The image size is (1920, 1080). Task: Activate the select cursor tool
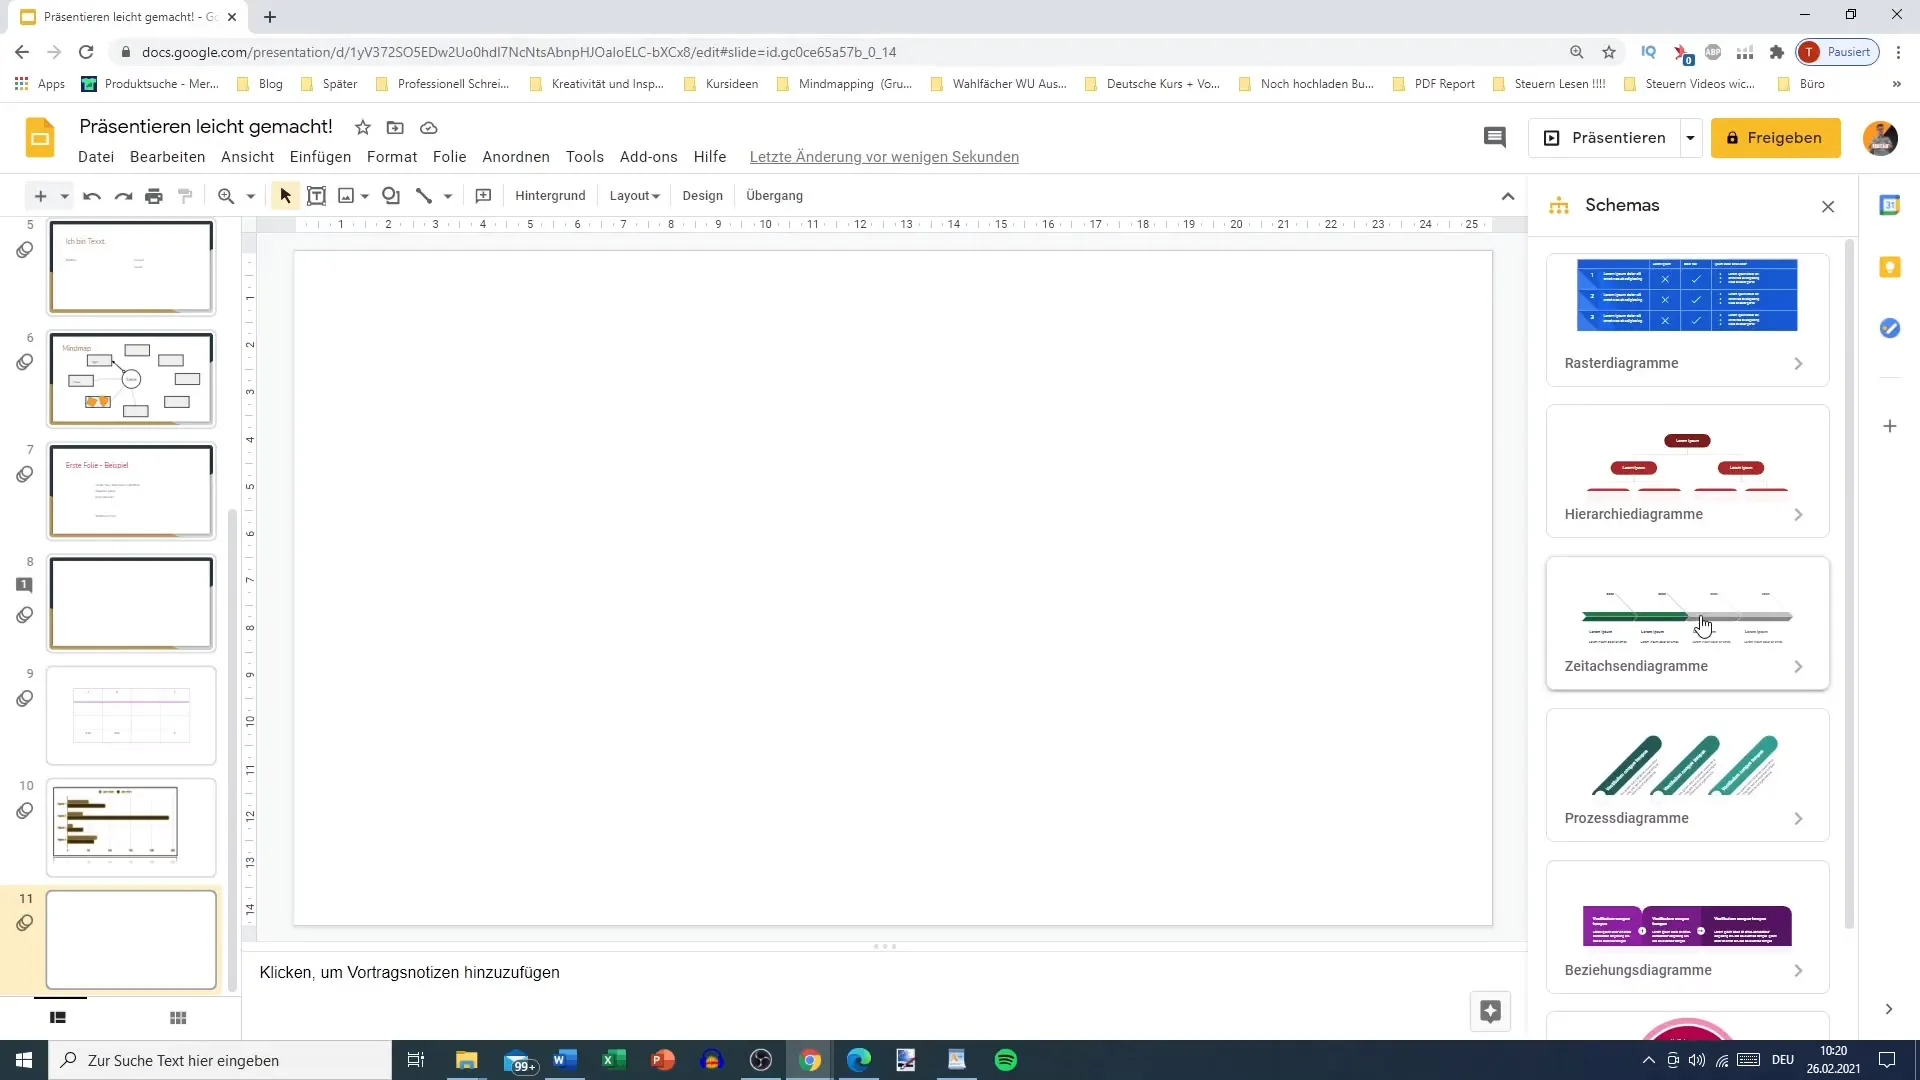(286, 196)
